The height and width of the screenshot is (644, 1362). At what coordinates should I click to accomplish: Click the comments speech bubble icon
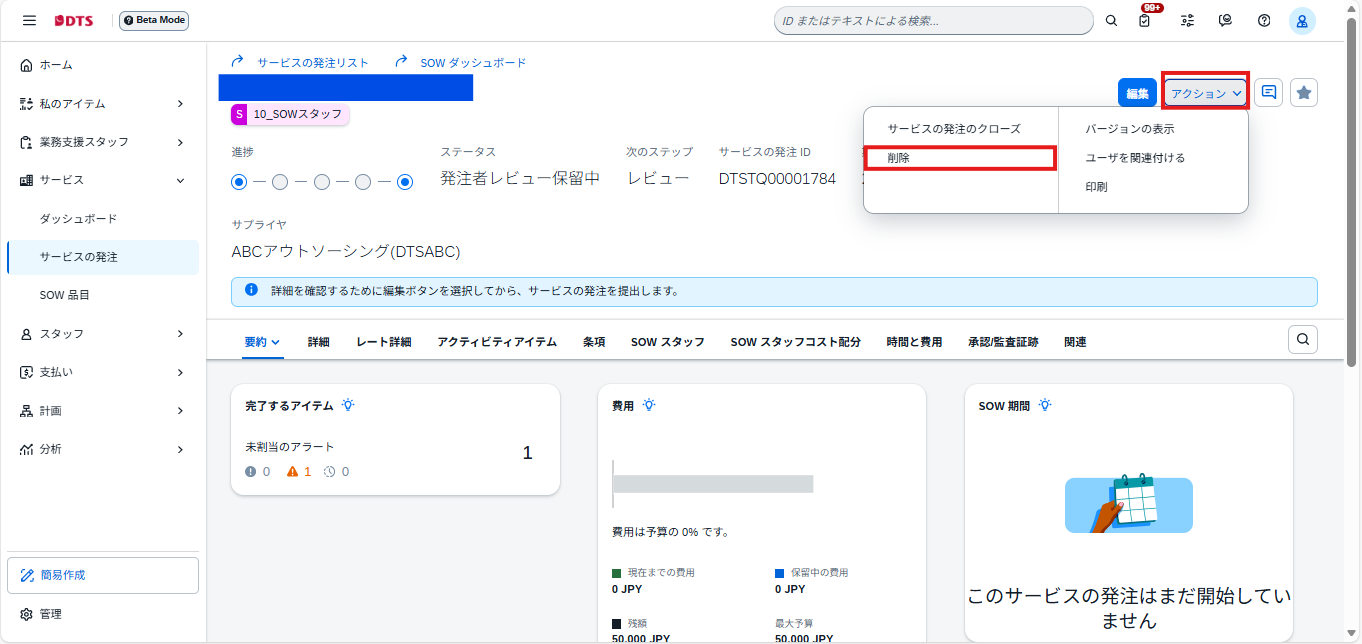pos(1269,92)
